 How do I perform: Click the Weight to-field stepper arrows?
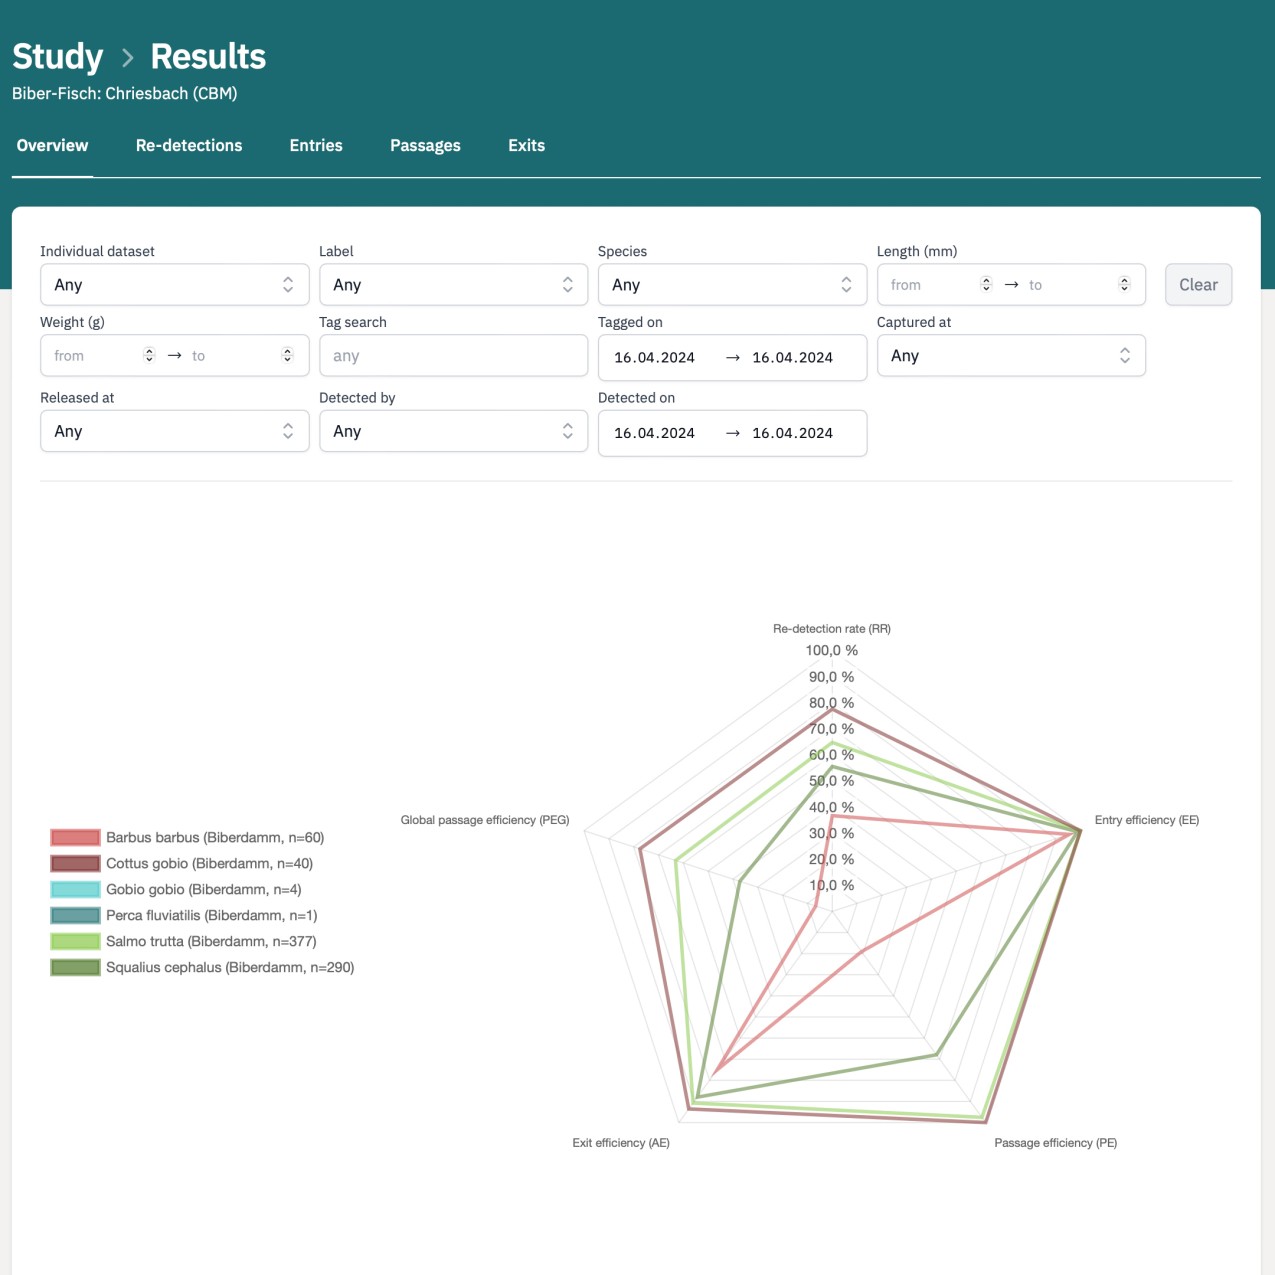click(287, 355)
